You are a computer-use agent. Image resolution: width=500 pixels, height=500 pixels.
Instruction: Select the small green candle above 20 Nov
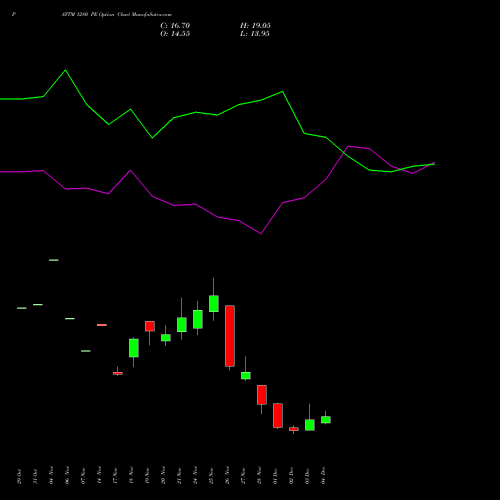coord(166,338)
